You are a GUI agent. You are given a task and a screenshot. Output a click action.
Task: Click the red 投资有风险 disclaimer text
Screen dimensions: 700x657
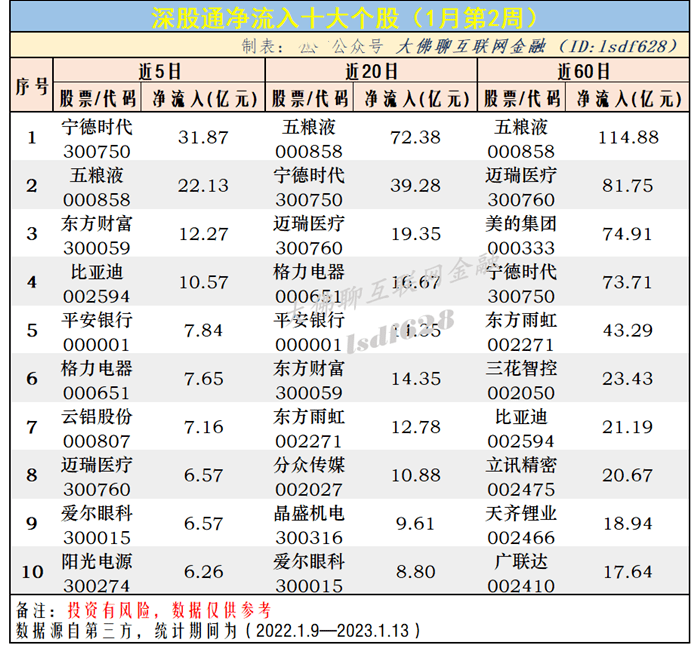click(x=112, y=609)
